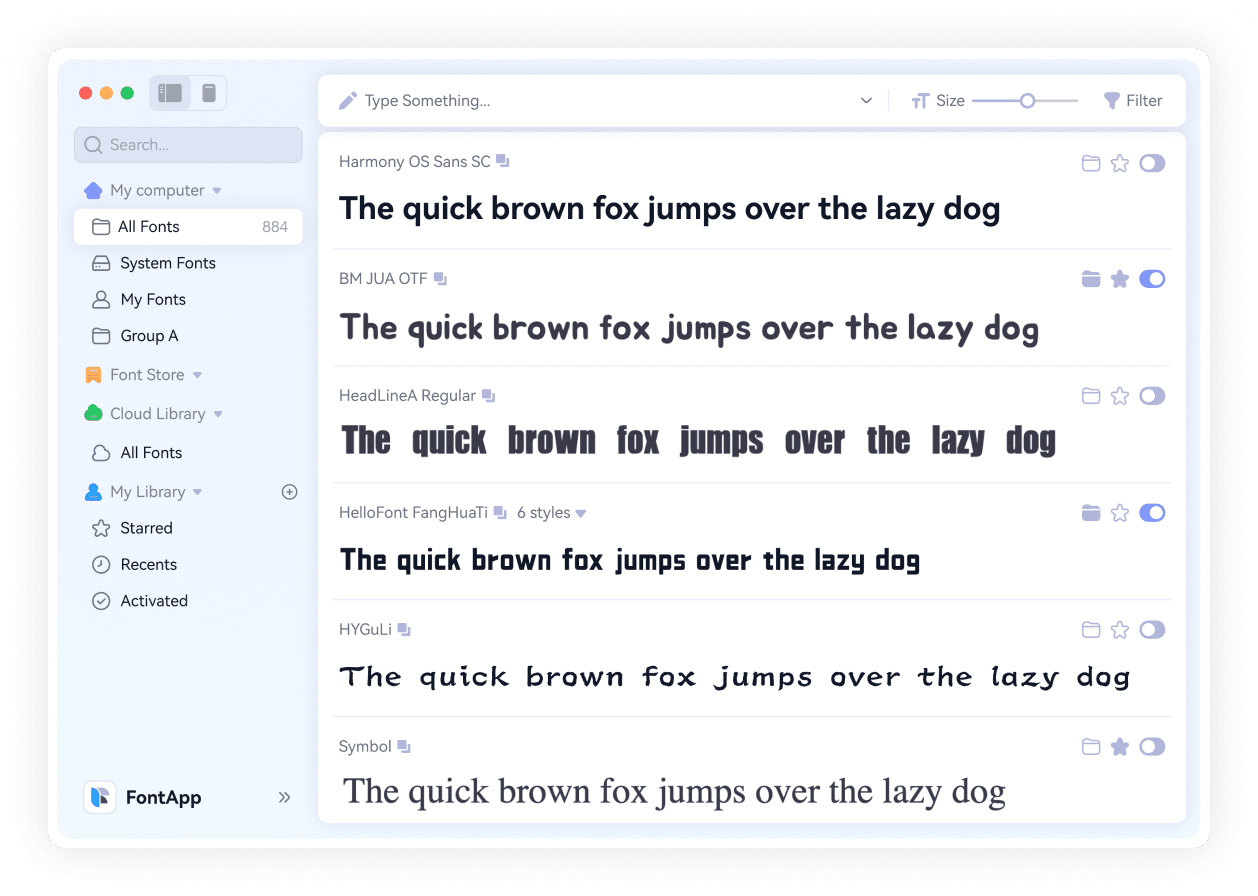This screenshot has height=896, width=1258.
Task: Switch to compact panel view icon
Action: 209,93
